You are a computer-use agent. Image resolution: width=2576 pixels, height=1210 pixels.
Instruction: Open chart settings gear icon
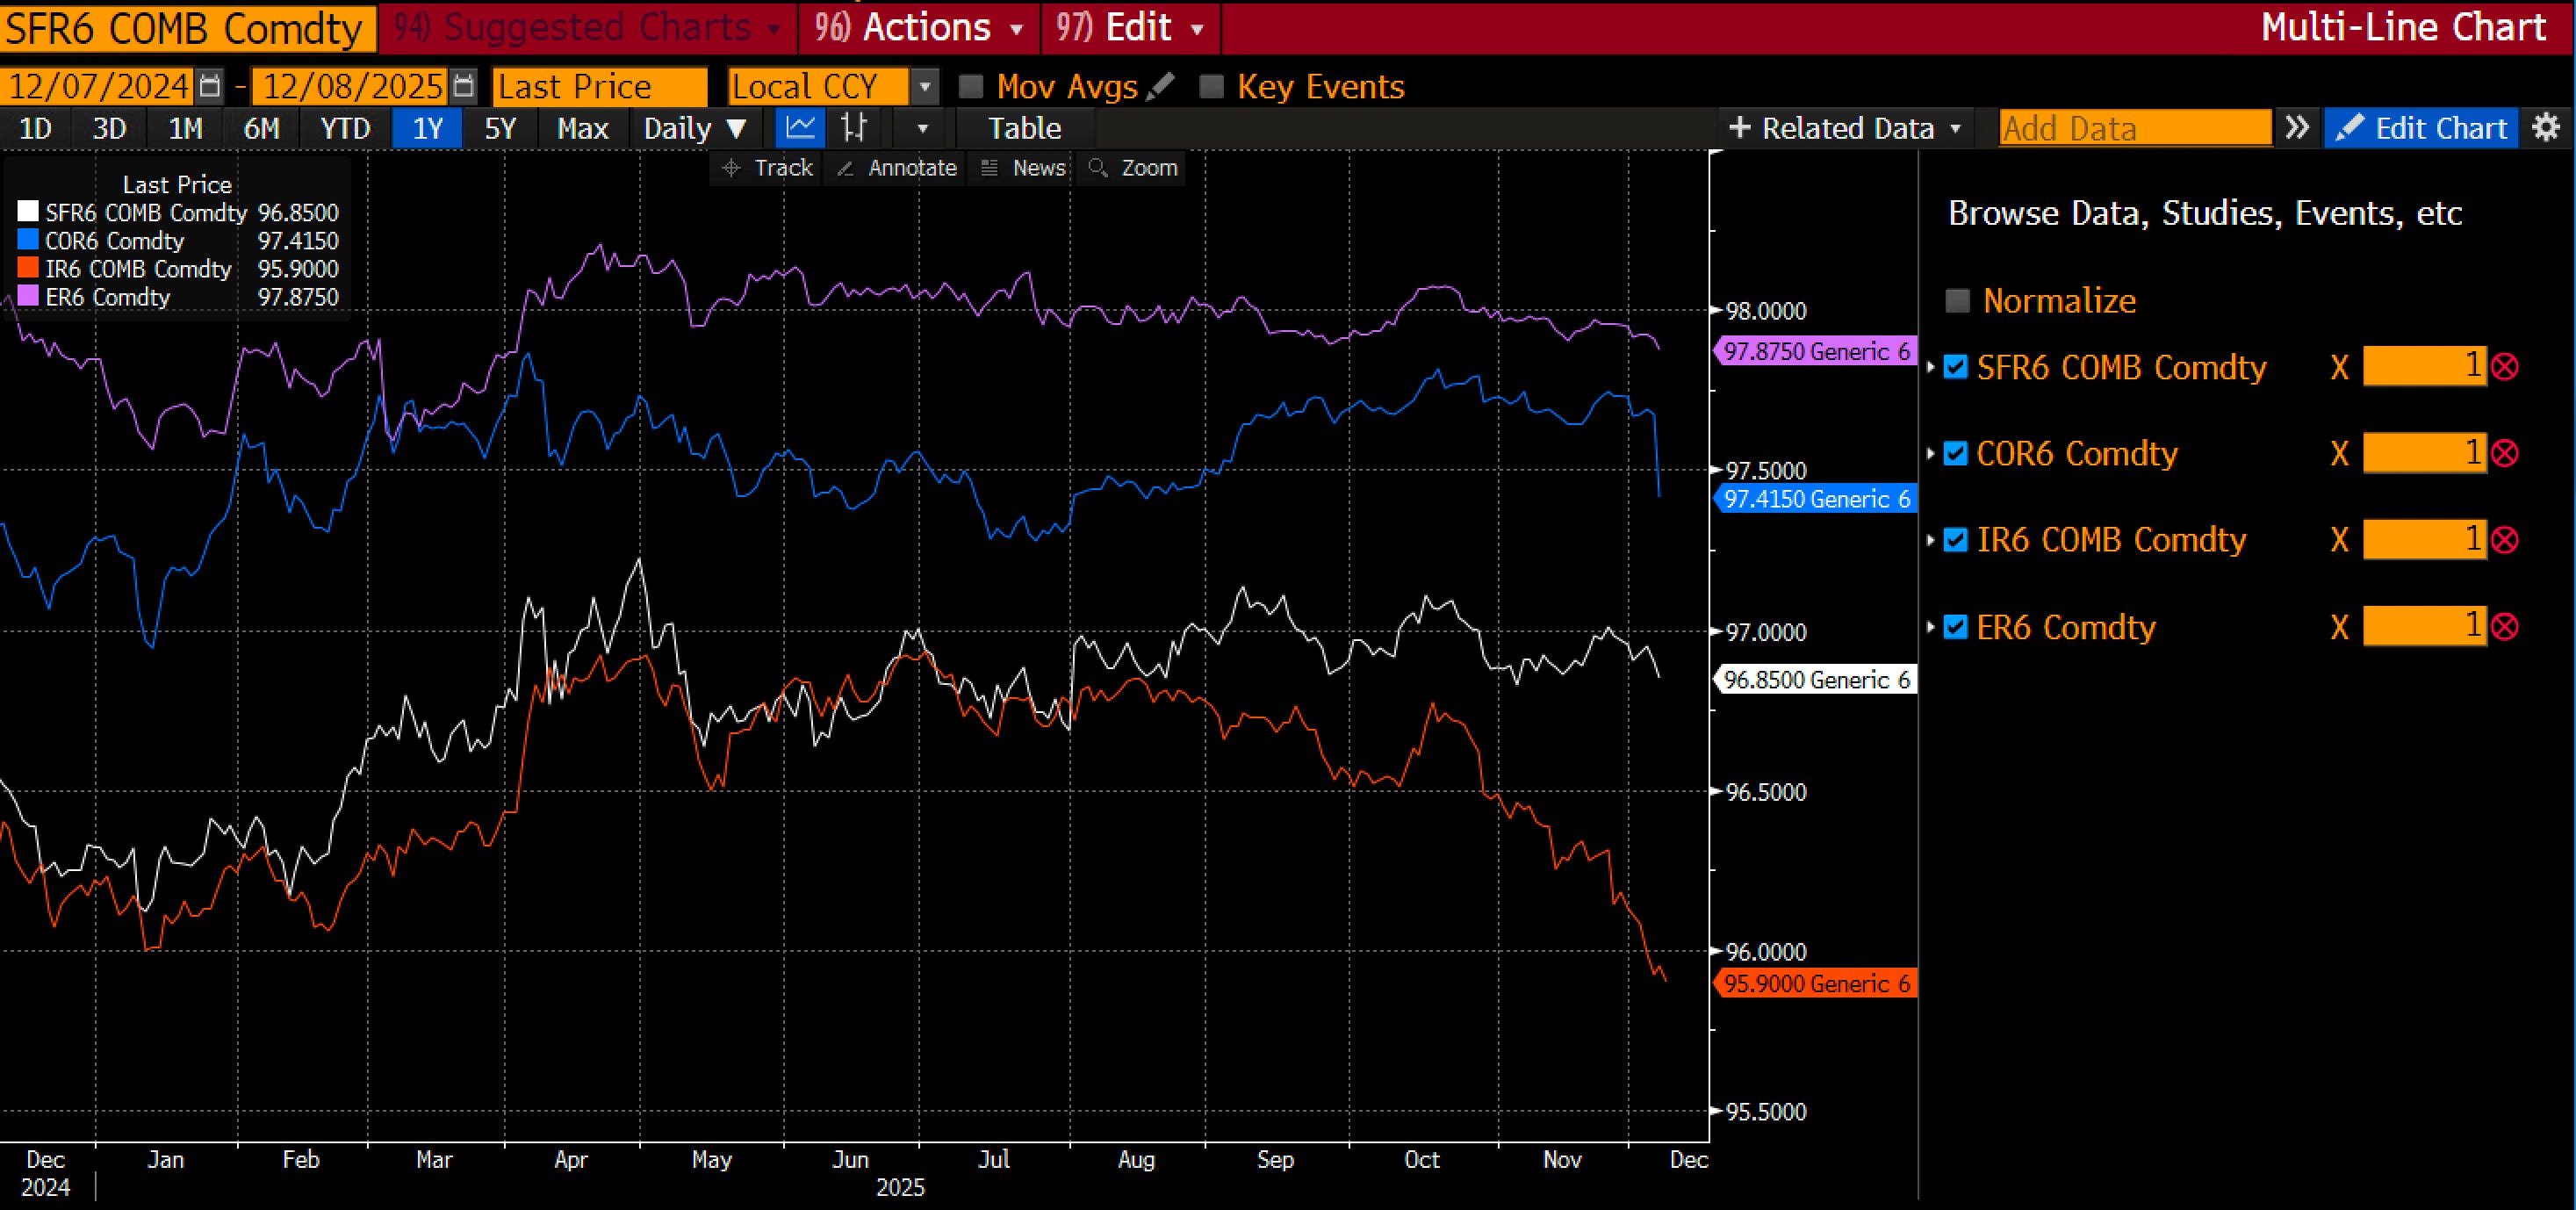(x=2546, y=128)
